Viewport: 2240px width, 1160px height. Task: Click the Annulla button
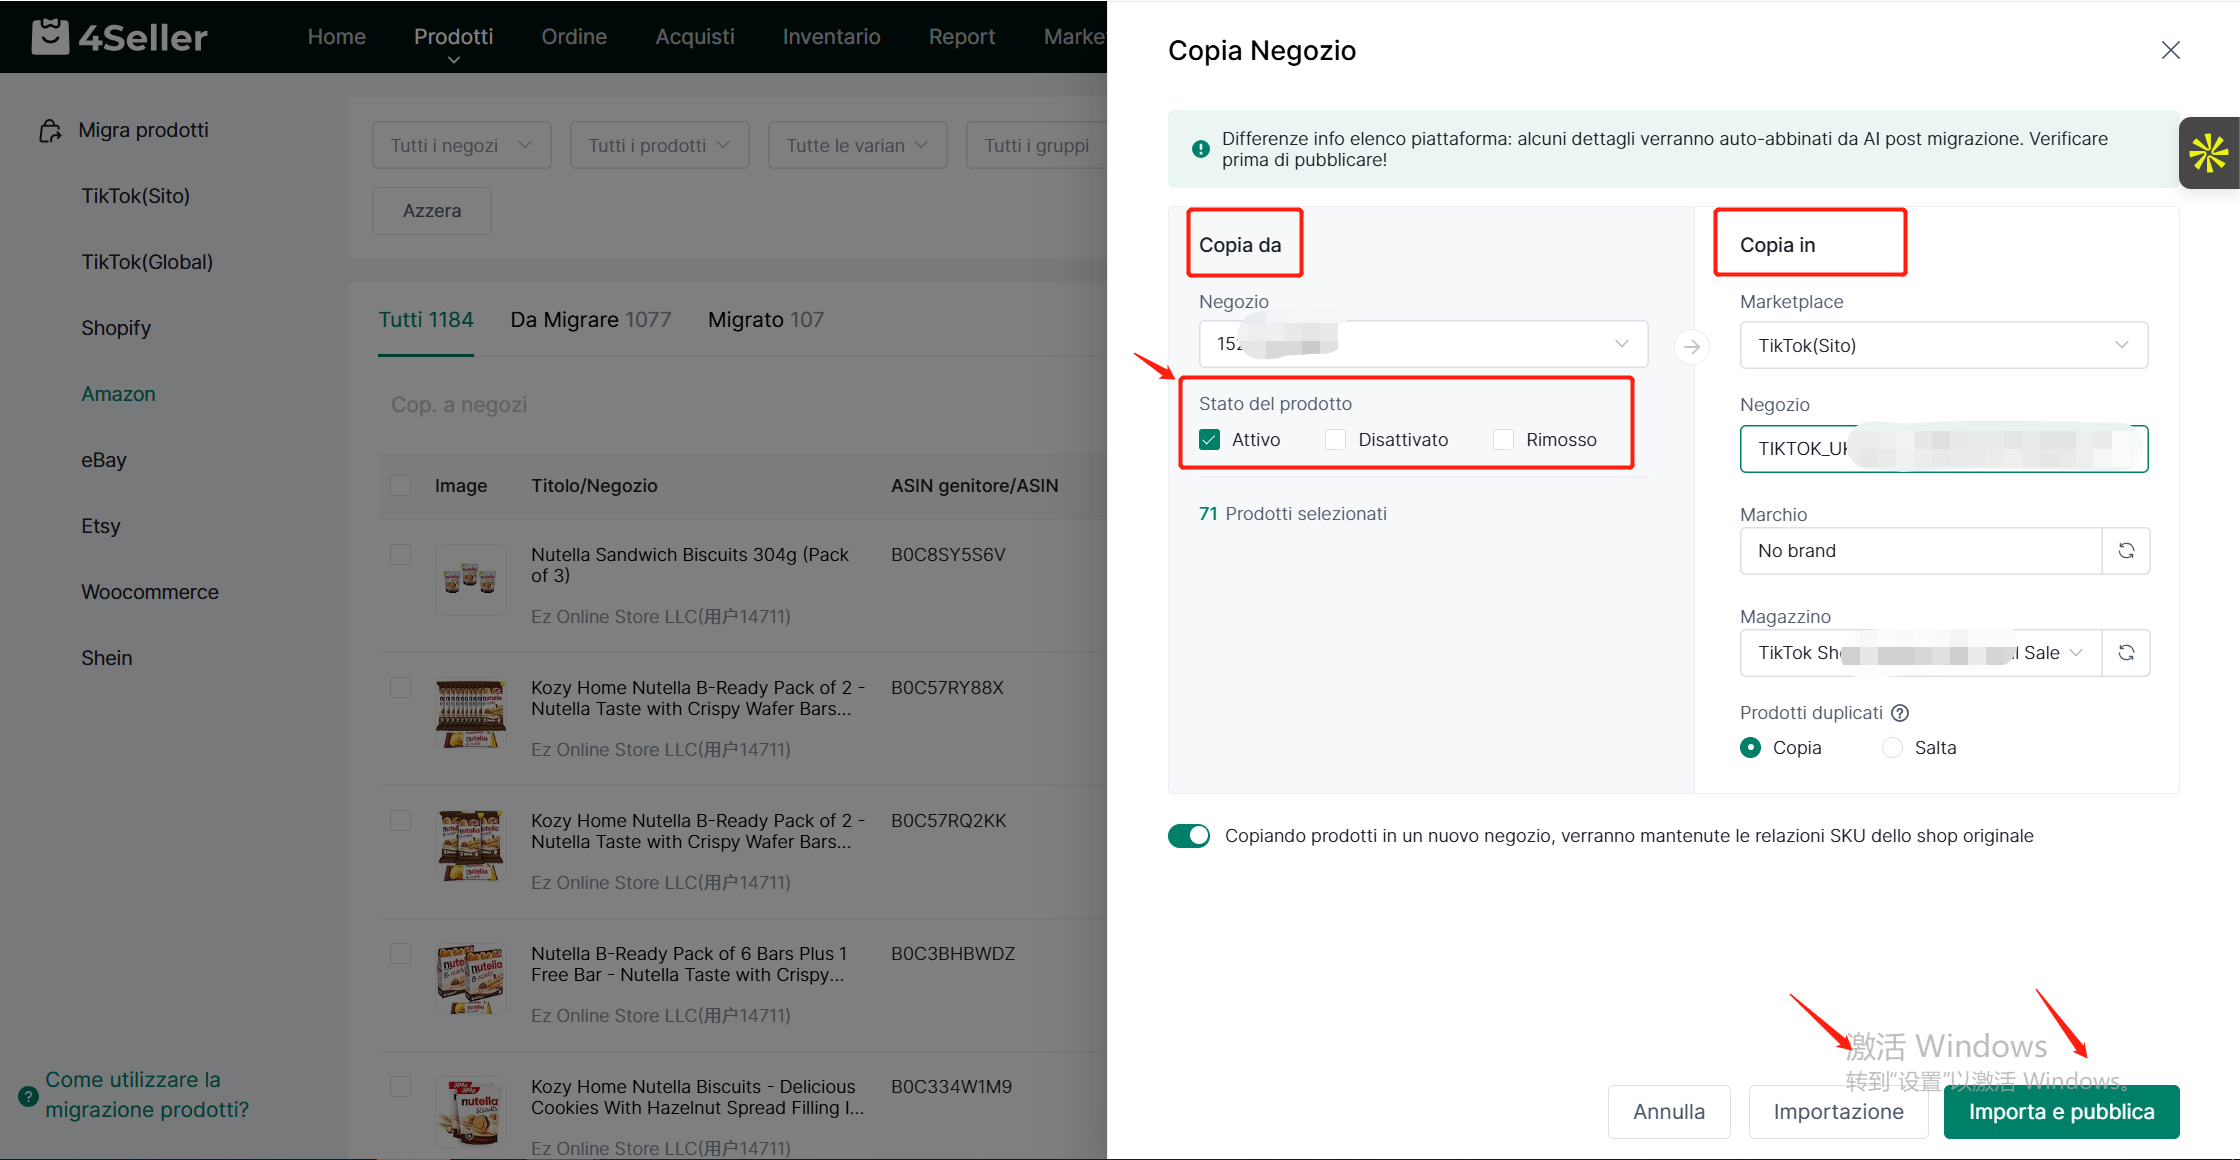[1669, 1112]
